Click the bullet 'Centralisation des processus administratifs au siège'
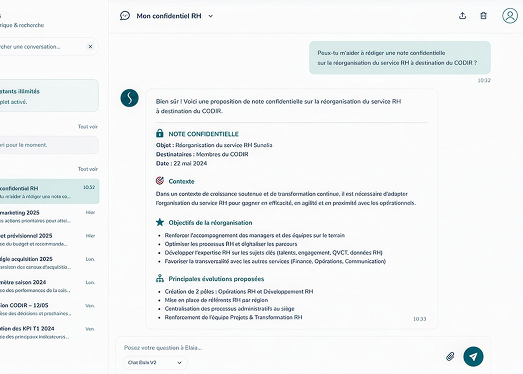This screenshot has height=374, width=523. 229,309
